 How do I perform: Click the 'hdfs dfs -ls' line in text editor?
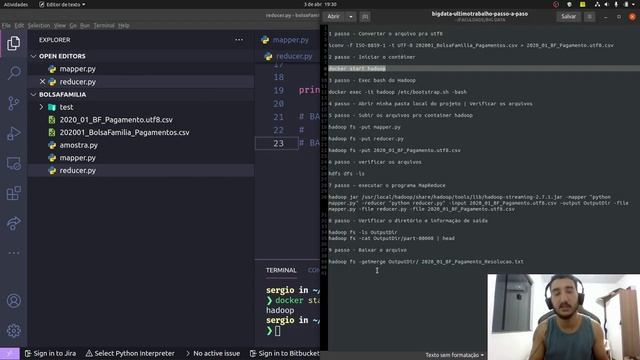pos(347,173)
